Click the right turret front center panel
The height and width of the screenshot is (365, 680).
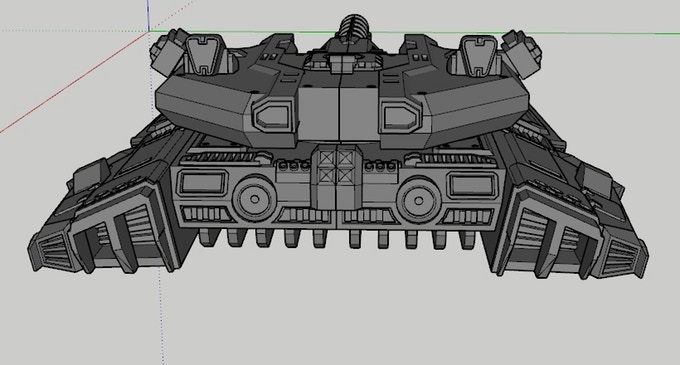pyautogui.click(x=359, y=115)
